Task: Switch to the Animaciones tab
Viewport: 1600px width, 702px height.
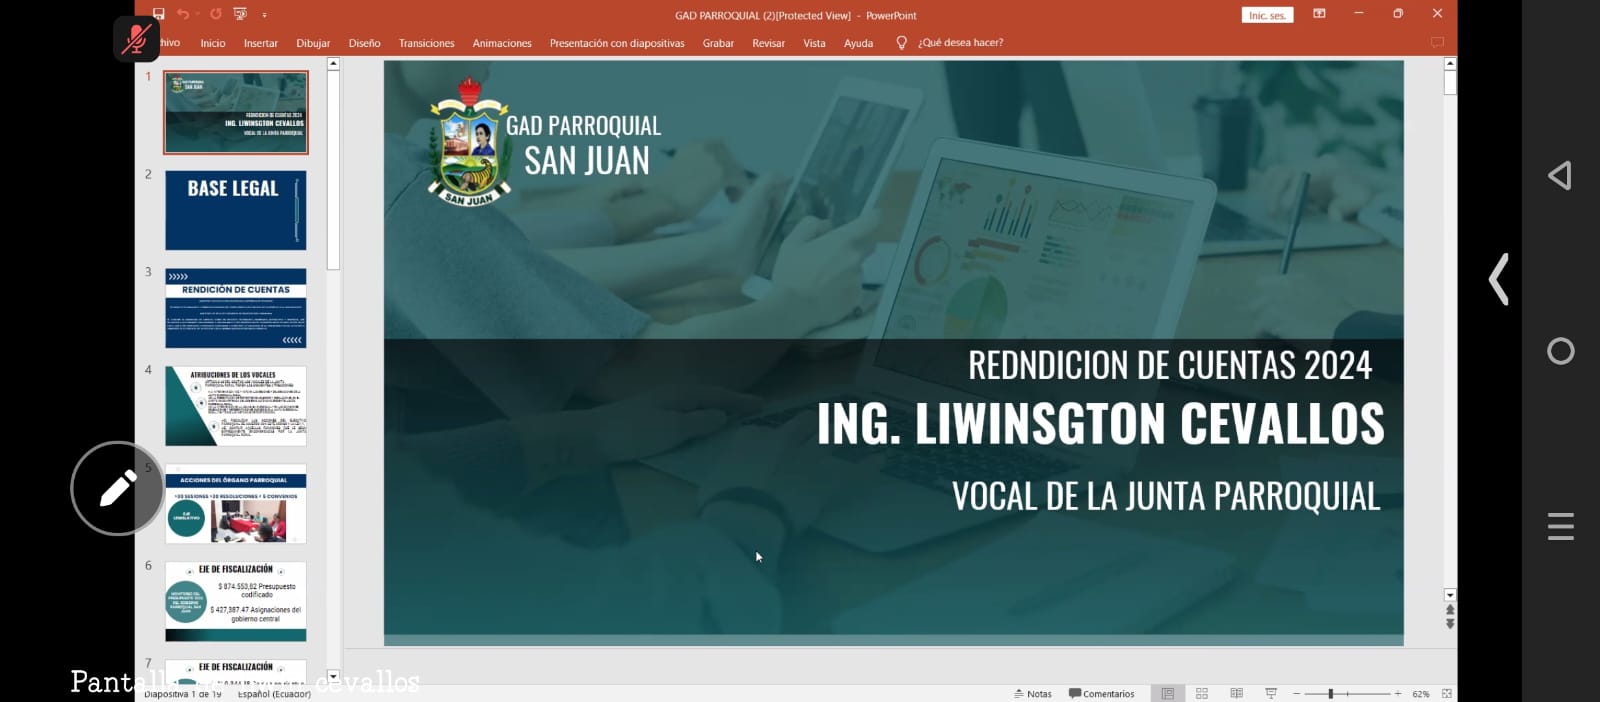Action: tap(502, 43)
